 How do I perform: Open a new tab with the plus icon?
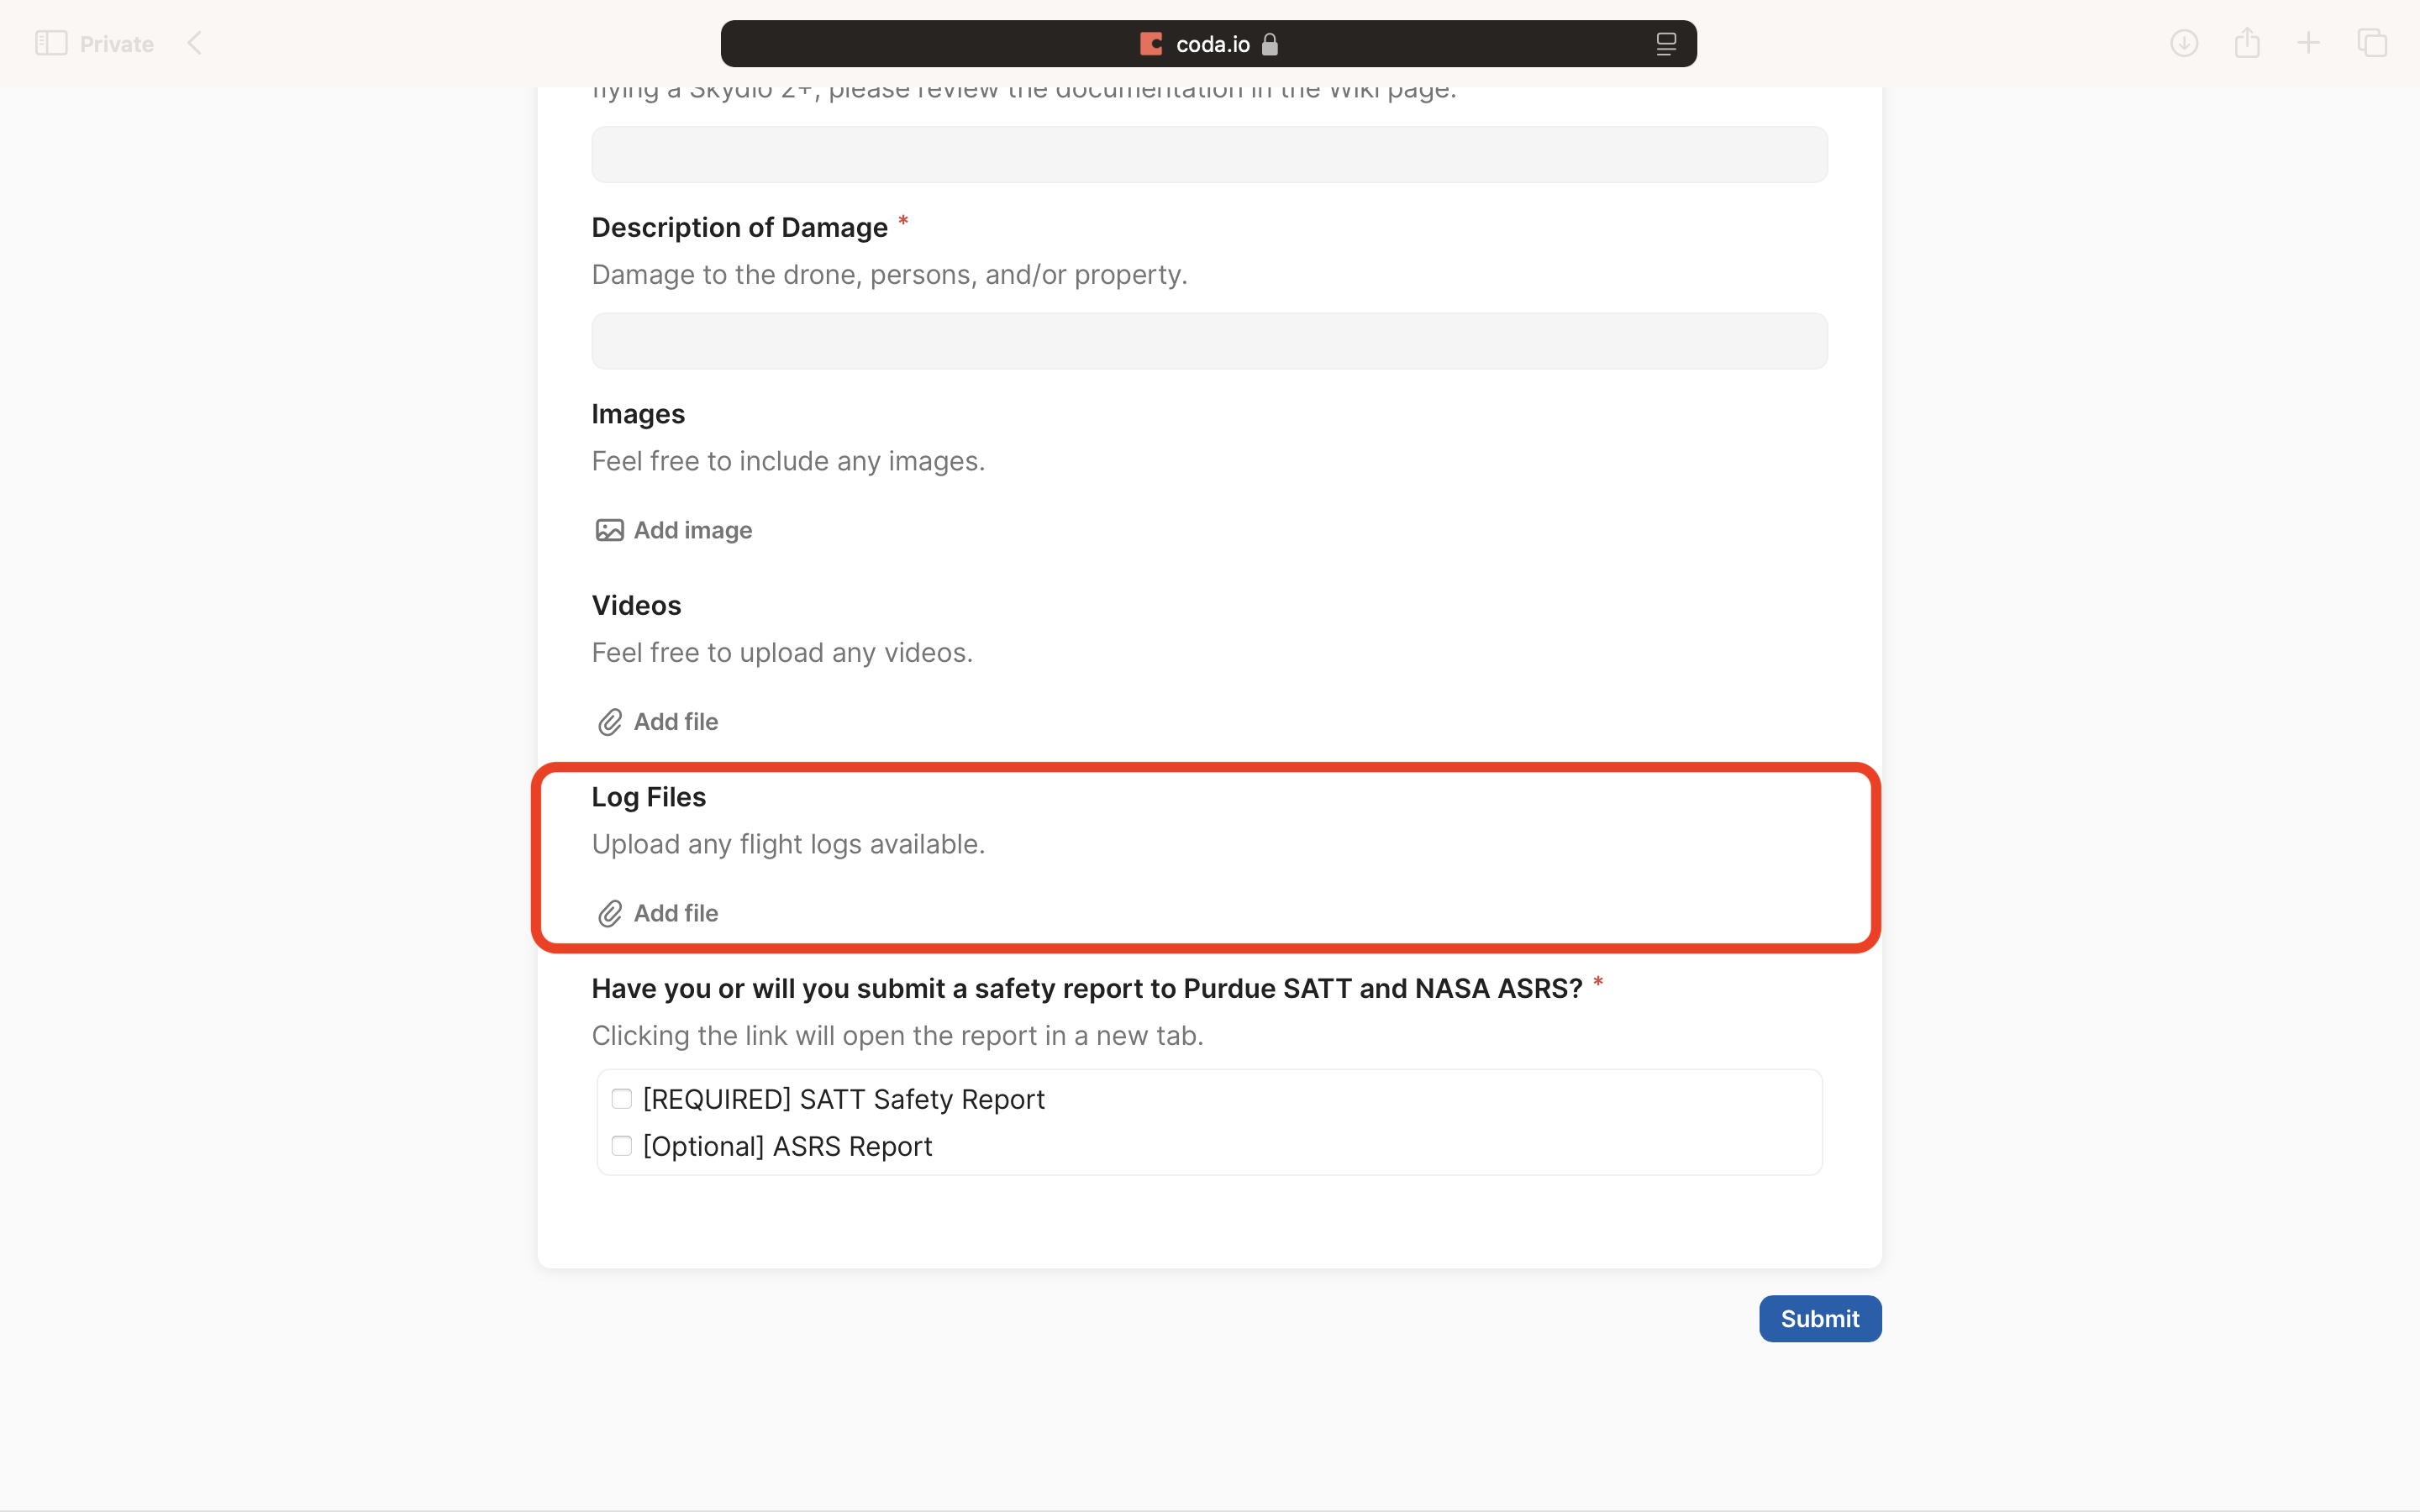point(2309,43)
